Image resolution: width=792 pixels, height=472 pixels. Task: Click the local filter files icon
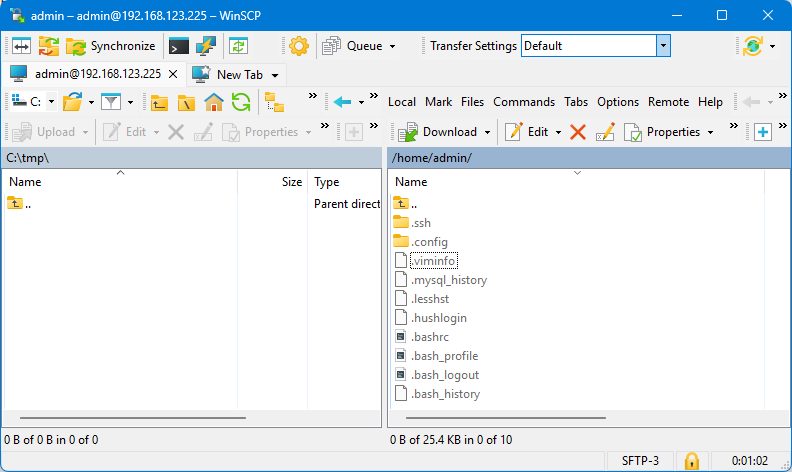click(x=111, y=102)
